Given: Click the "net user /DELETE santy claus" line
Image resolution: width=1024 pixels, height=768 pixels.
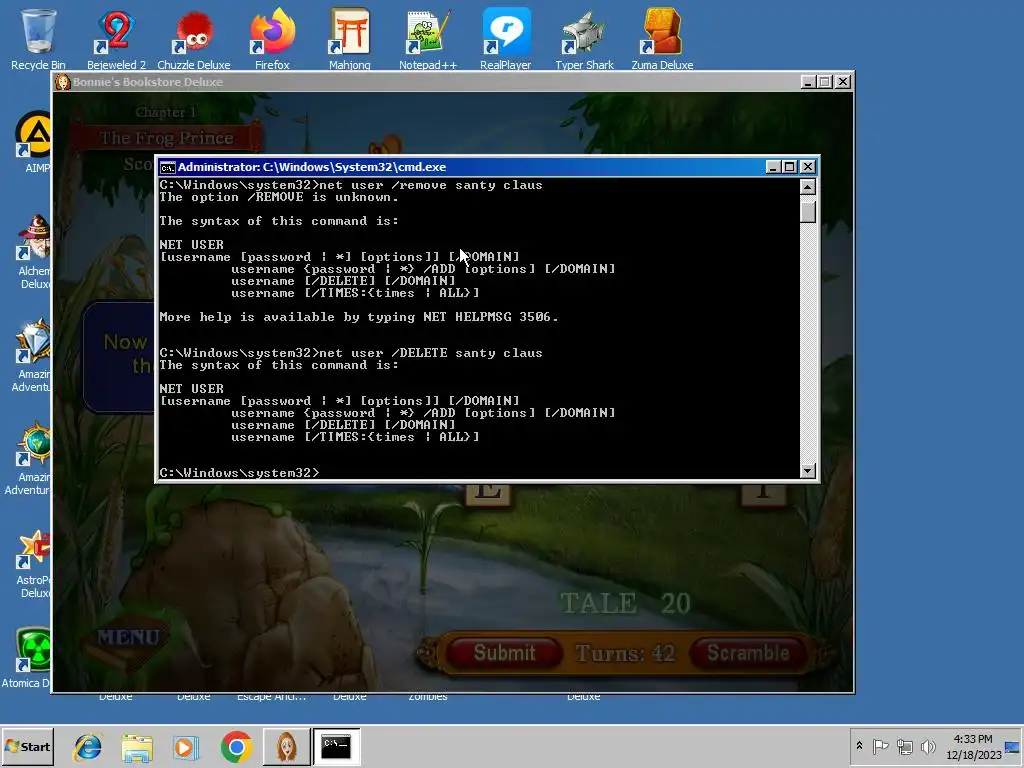Looking at the screenshot, I should pos(351,353).
